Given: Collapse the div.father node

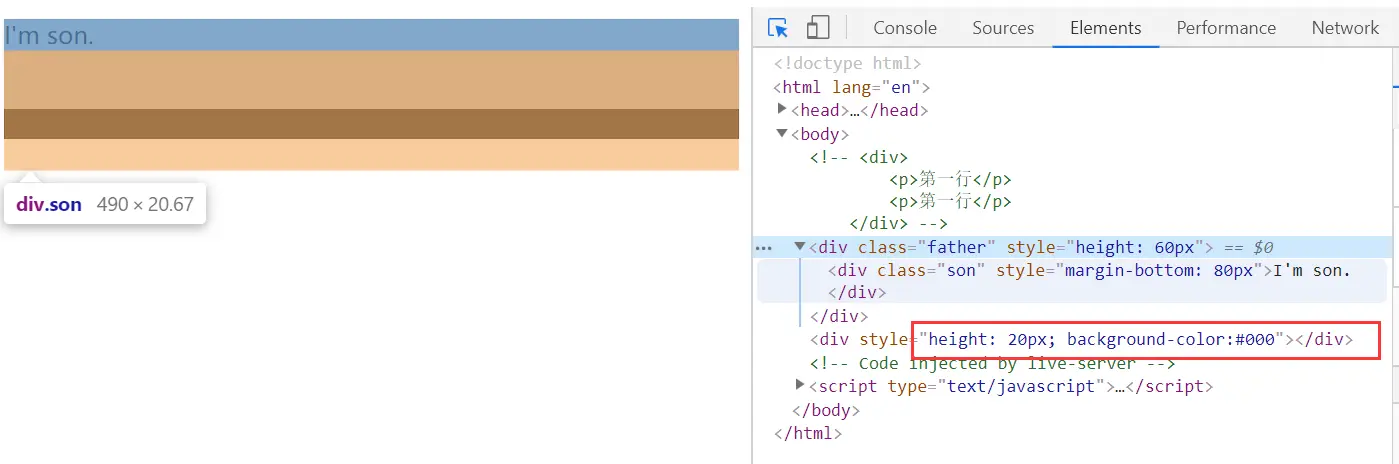Looking at the screenshot, I should pos(800,246).
